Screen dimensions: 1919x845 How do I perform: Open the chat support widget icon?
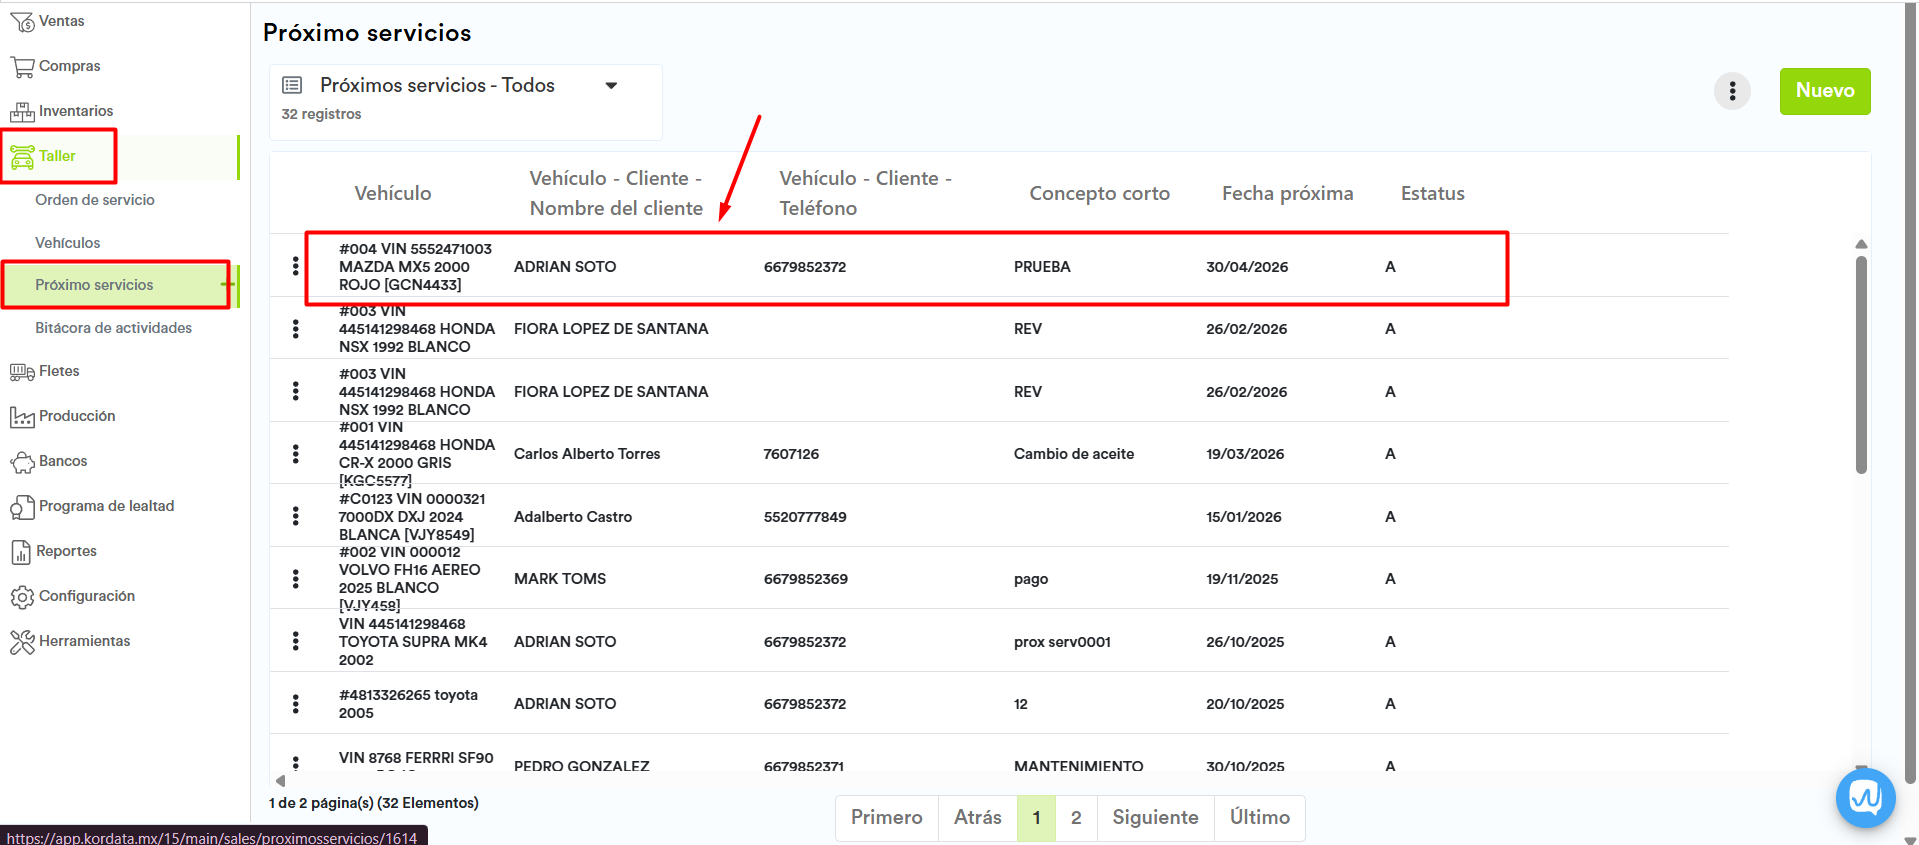coord(1865,797)
